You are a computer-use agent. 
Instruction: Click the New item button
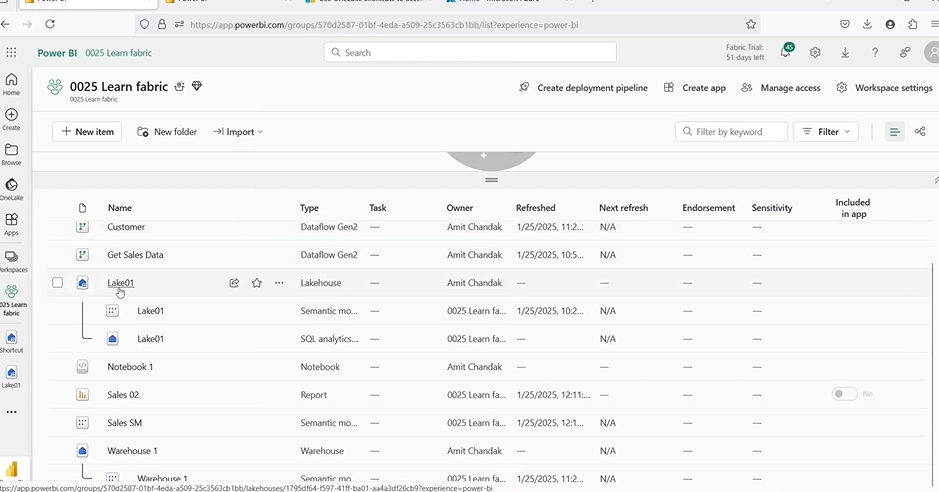pos(87,132)
